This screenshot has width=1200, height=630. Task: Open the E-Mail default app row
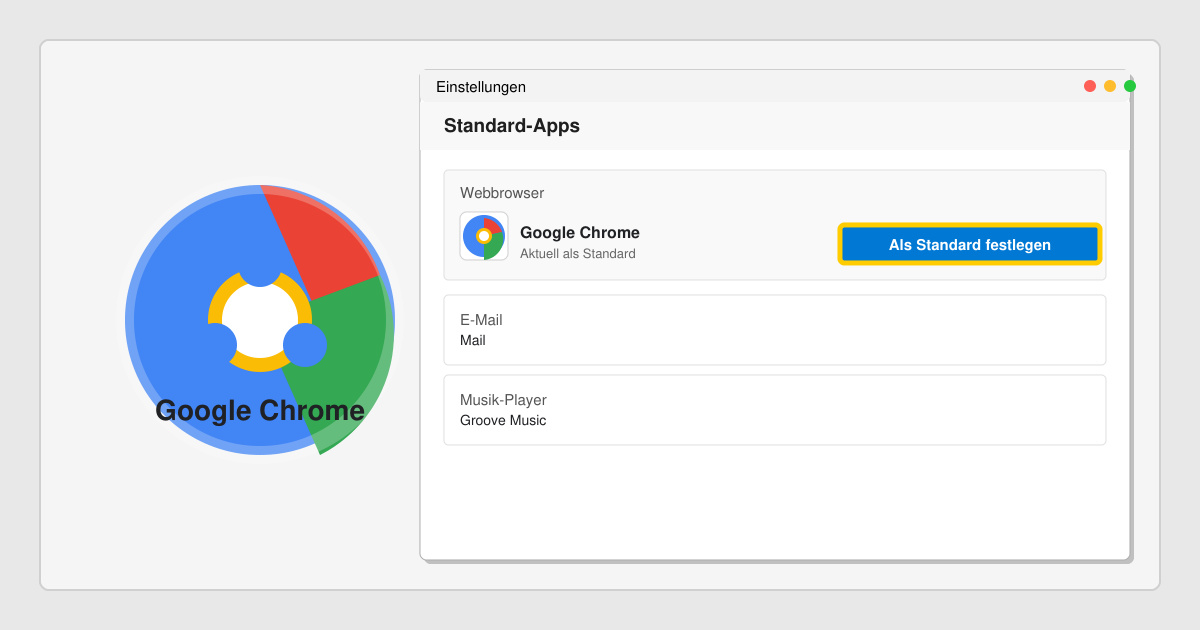click(x=775, y=330)
